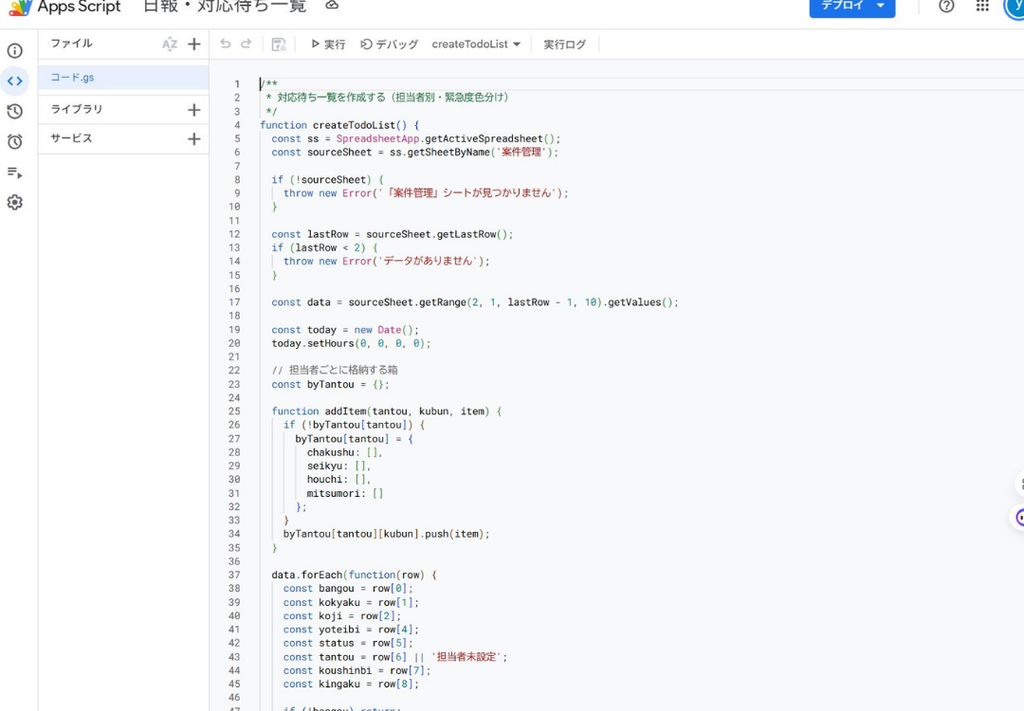Click the デプロイ deploy button

pos(852,7)
